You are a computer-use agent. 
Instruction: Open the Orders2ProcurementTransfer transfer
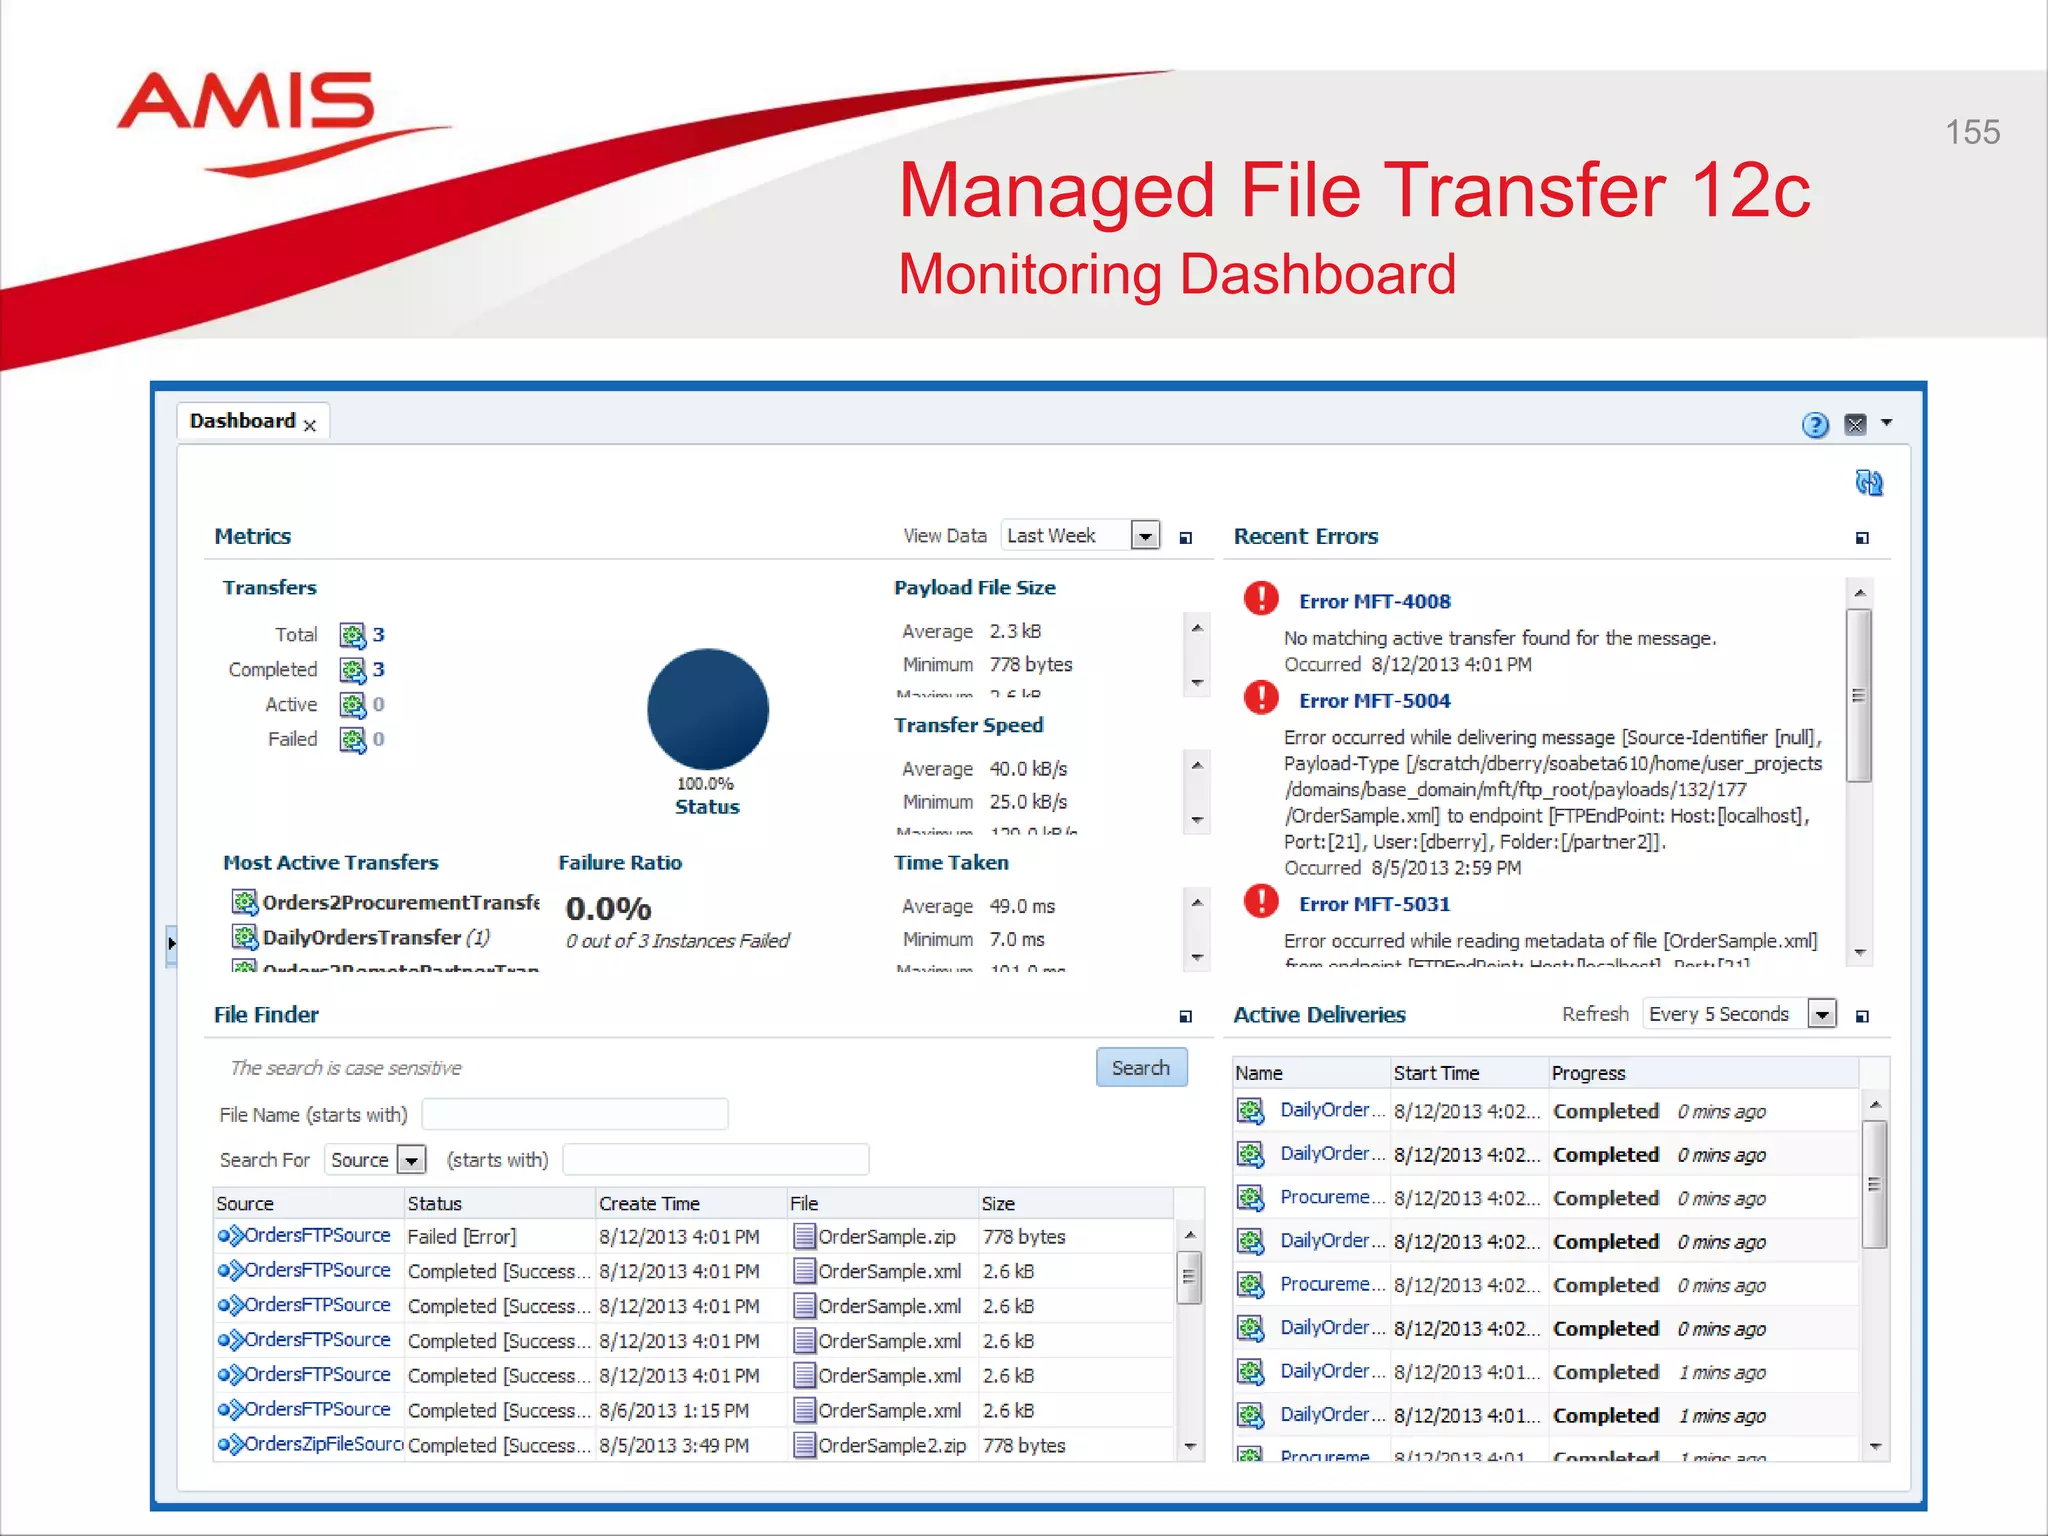tap(401, 903)
